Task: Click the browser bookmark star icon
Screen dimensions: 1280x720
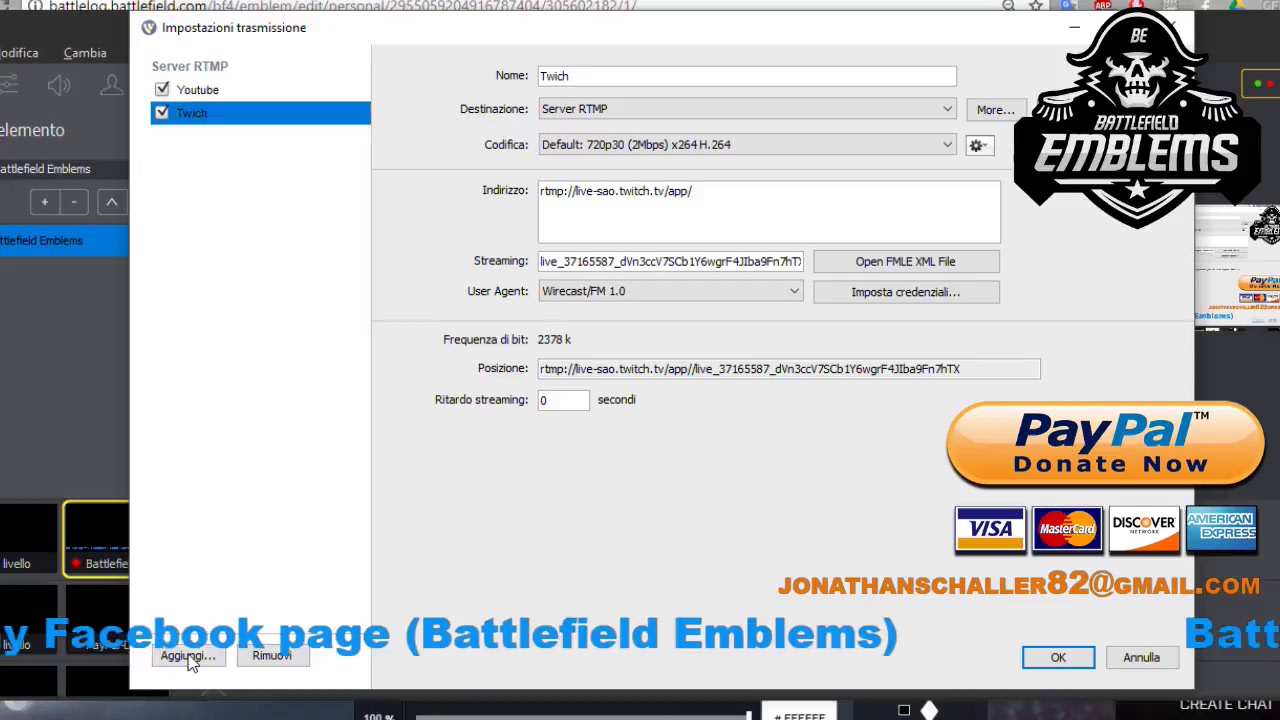Action: (1036, 6)
